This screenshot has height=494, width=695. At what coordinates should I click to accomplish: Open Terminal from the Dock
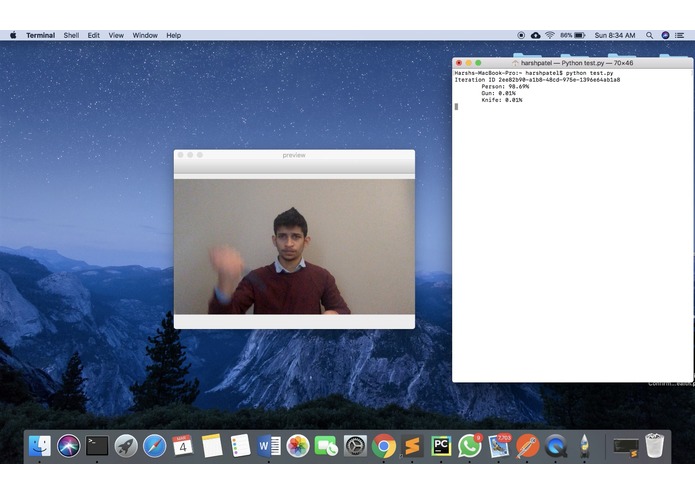point(97,446)
